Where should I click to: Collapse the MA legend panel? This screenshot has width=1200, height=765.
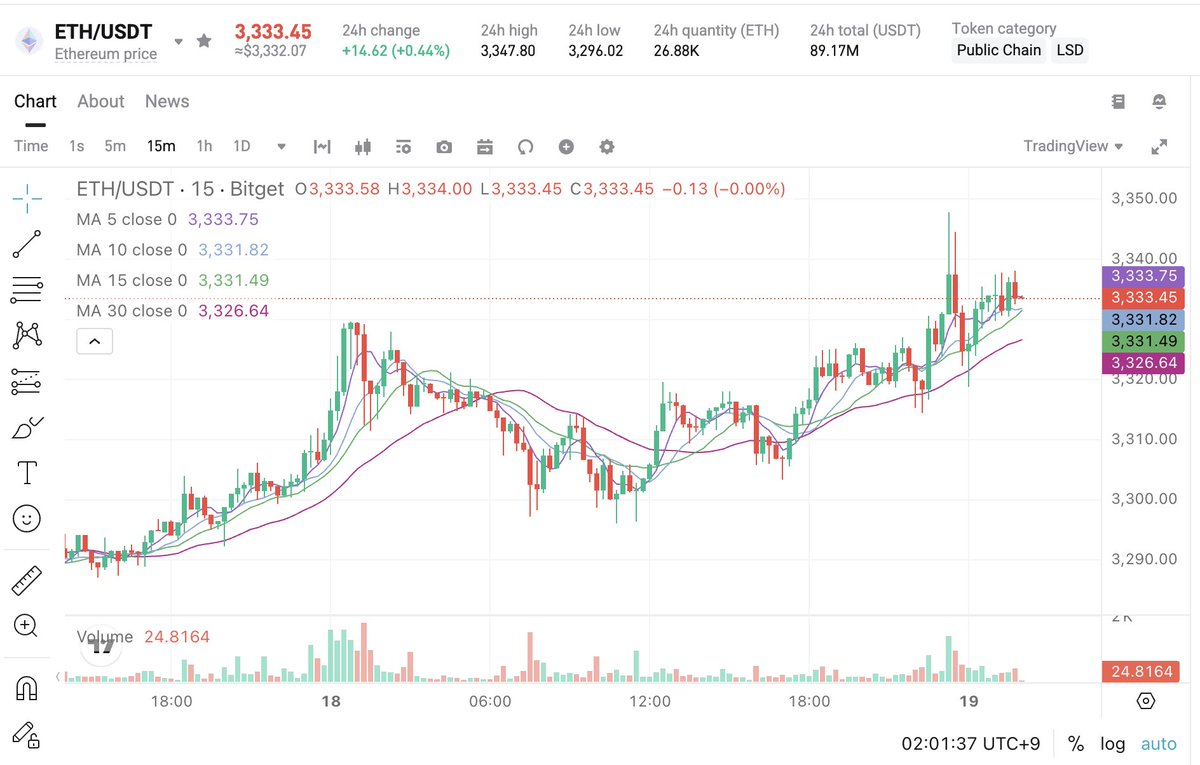[94, 341]
